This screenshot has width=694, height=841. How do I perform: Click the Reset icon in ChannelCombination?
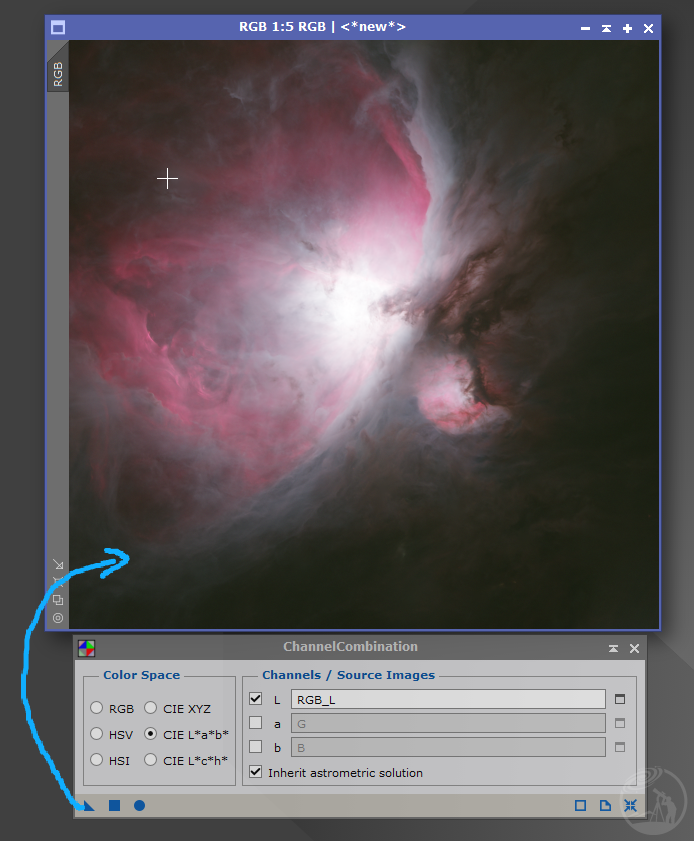[x=631, y=805]
